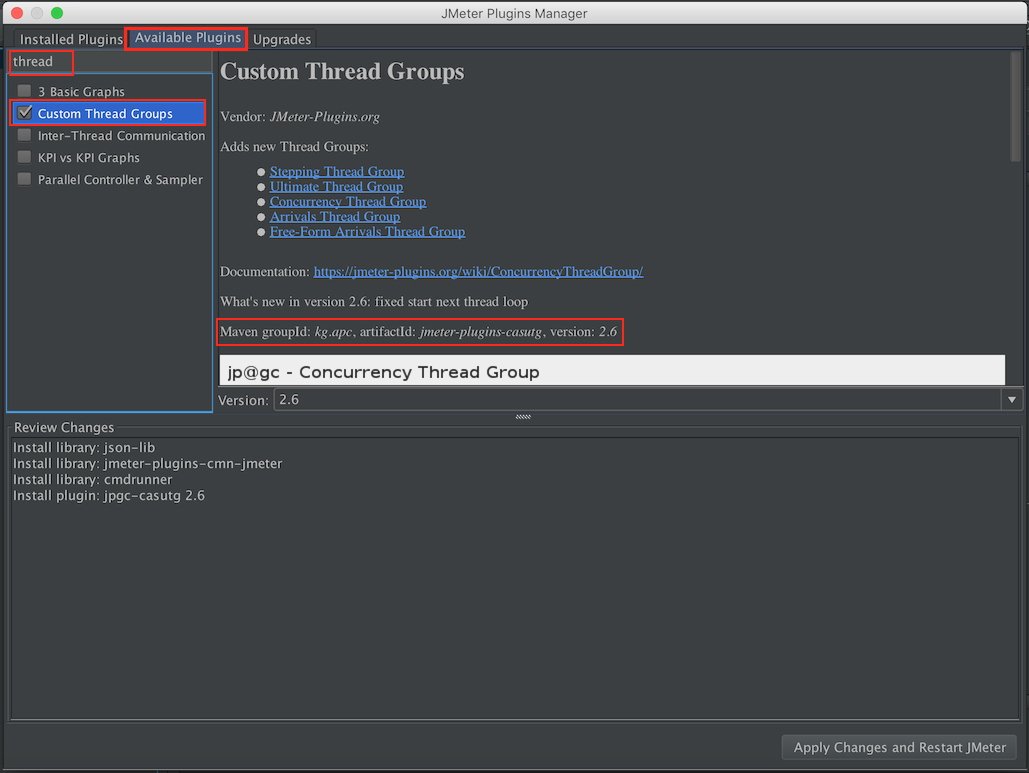Open the Version 2.6 dropdown
The image size is (1029, 773).
[x=648, y=400]
